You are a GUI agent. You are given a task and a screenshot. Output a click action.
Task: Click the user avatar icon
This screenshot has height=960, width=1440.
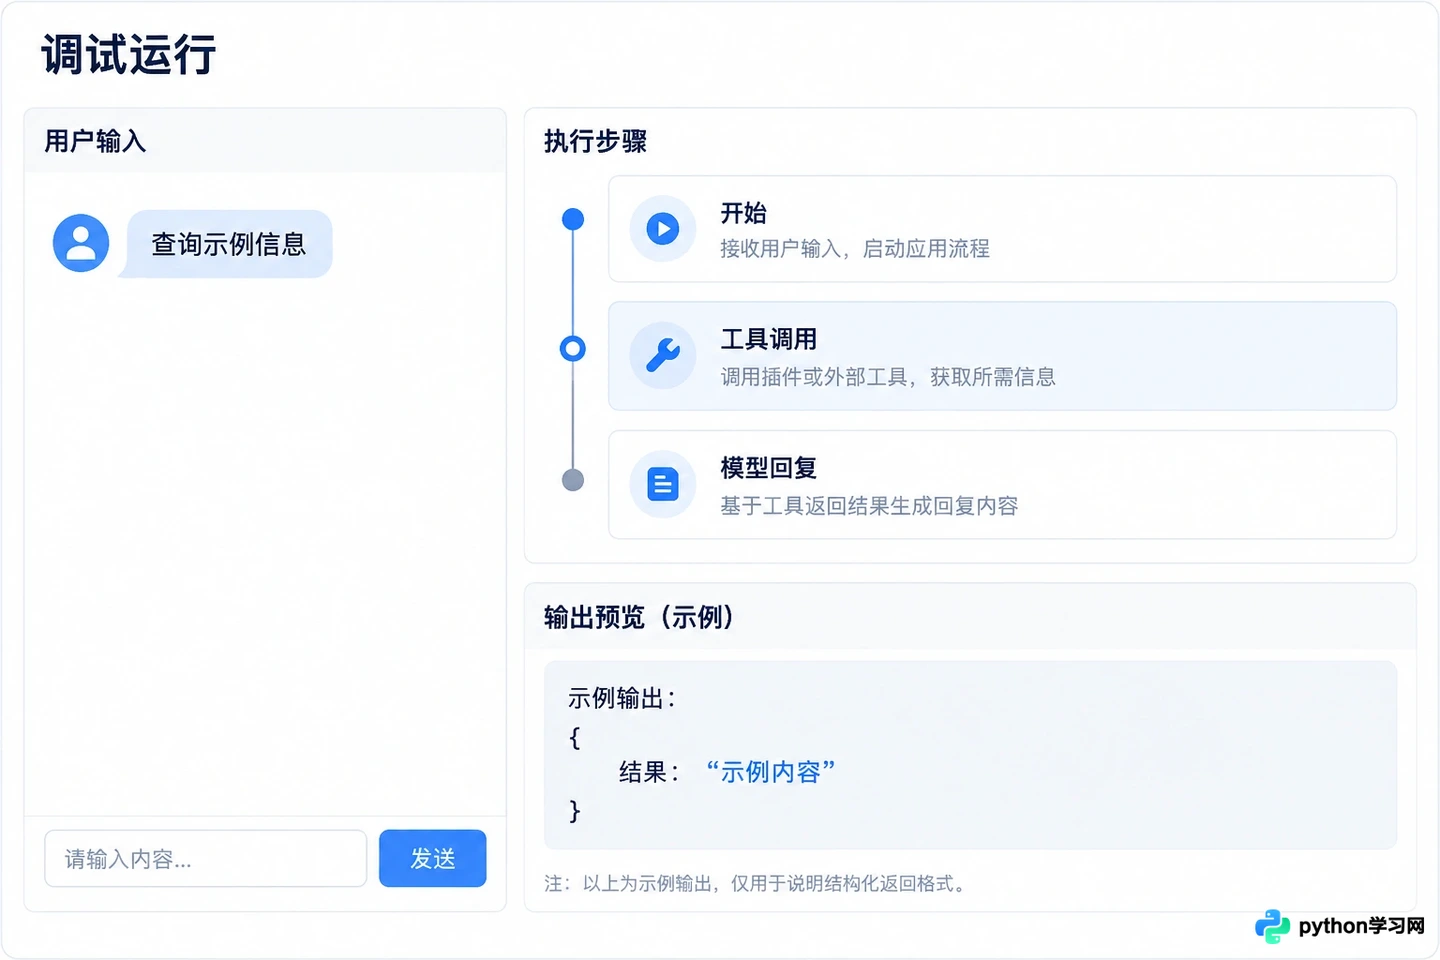[x=81, y=243]
